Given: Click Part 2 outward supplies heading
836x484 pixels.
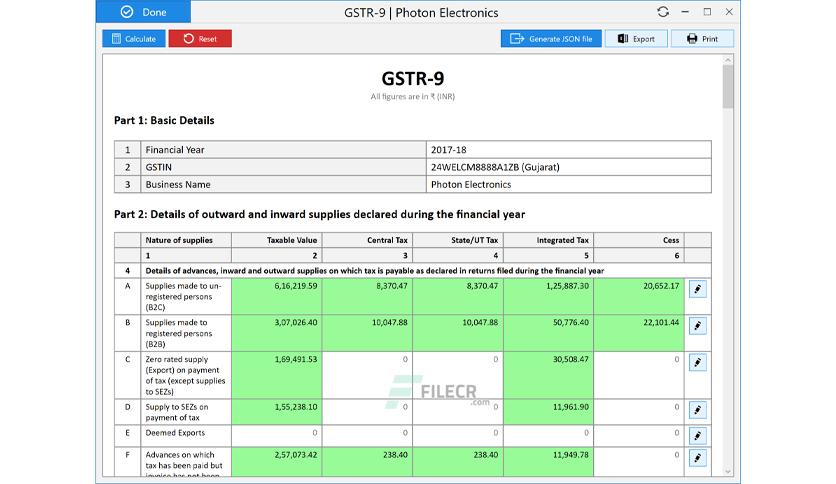Looking at the screenshot, I should pyautogui.click(x=319, y=214).
